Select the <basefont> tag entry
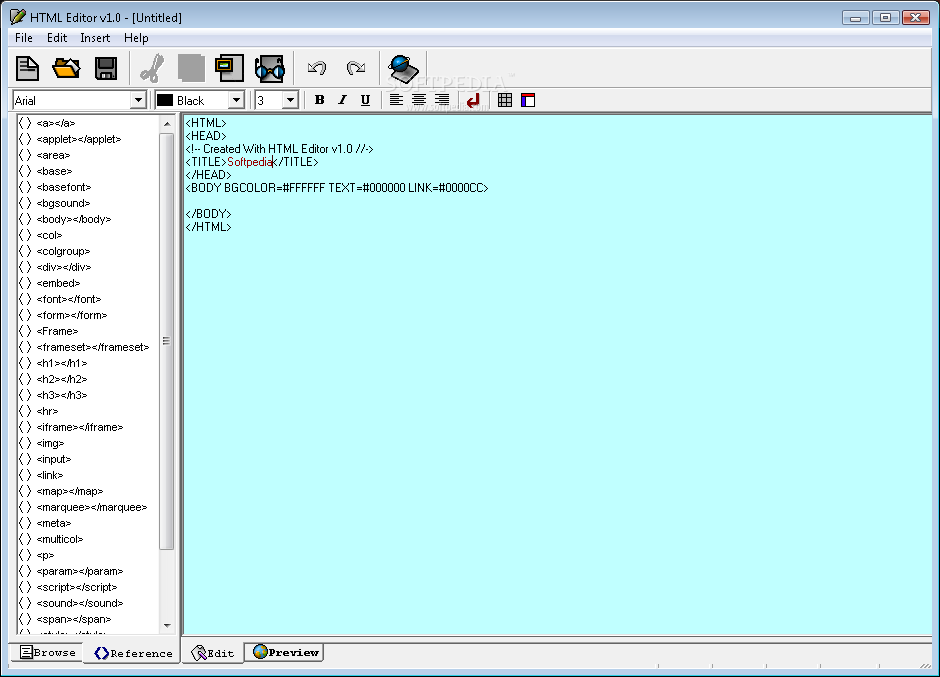The height and width of the screenshot is (677, 940). 64,187
